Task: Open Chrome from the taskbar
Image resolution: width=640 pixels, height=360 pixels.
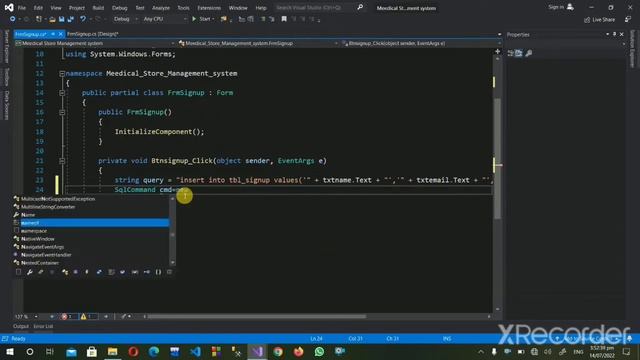Action: (x=278, y=351)
